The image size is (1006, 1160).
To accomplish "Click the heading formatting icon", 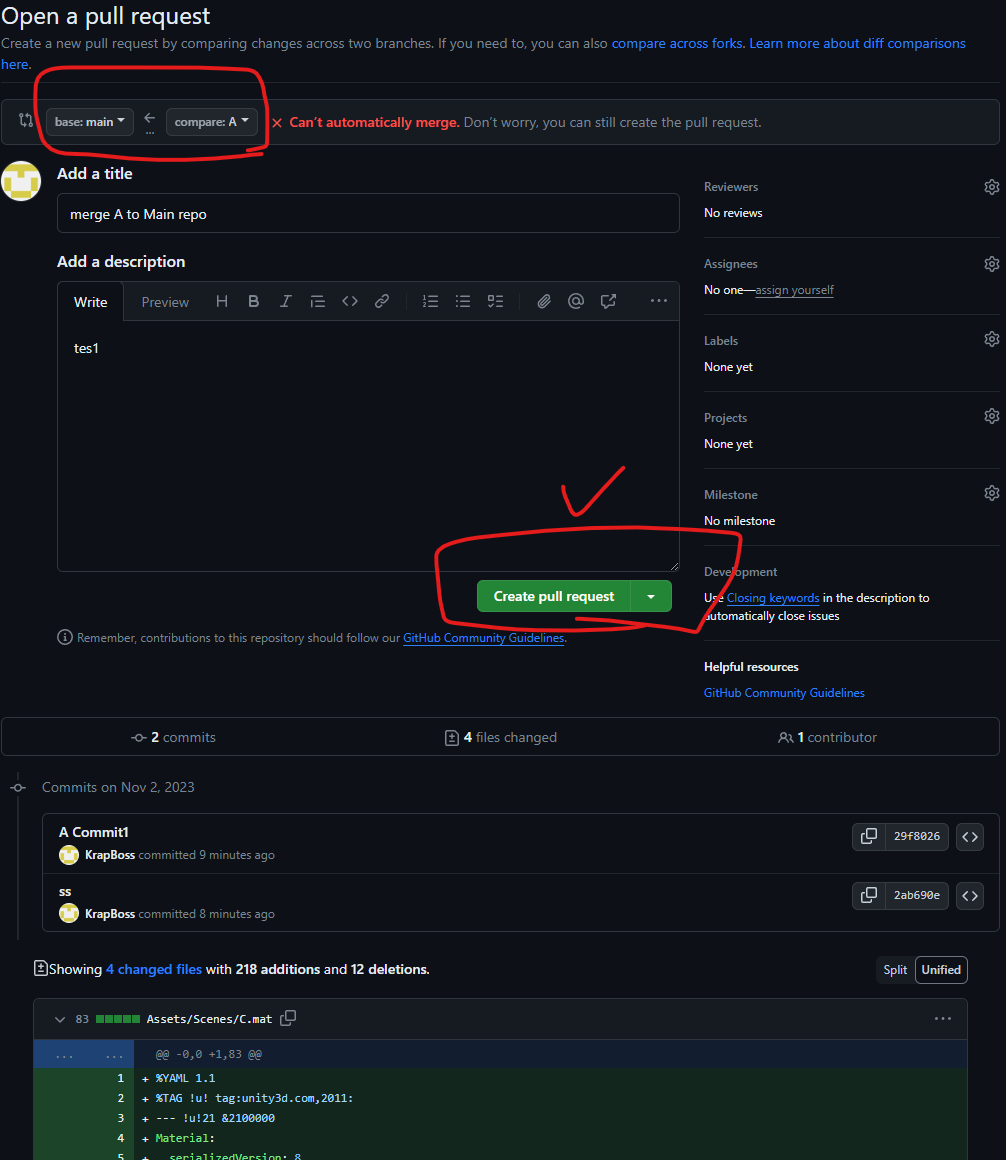I will pyautogui.click(x=222, y=301).
